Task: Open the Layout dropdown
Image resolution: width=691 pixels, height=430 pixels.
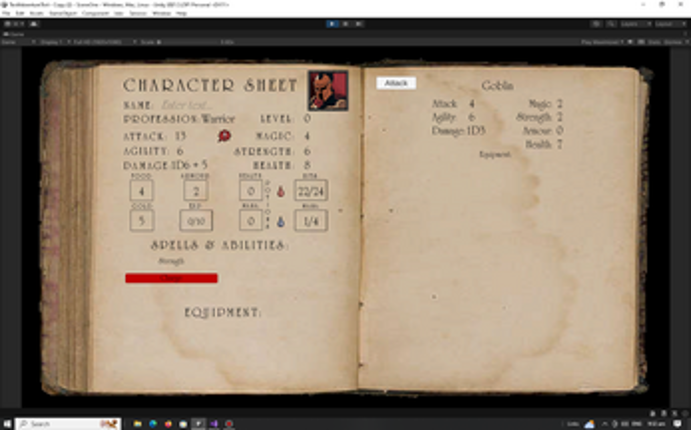Action: [670, 24]
